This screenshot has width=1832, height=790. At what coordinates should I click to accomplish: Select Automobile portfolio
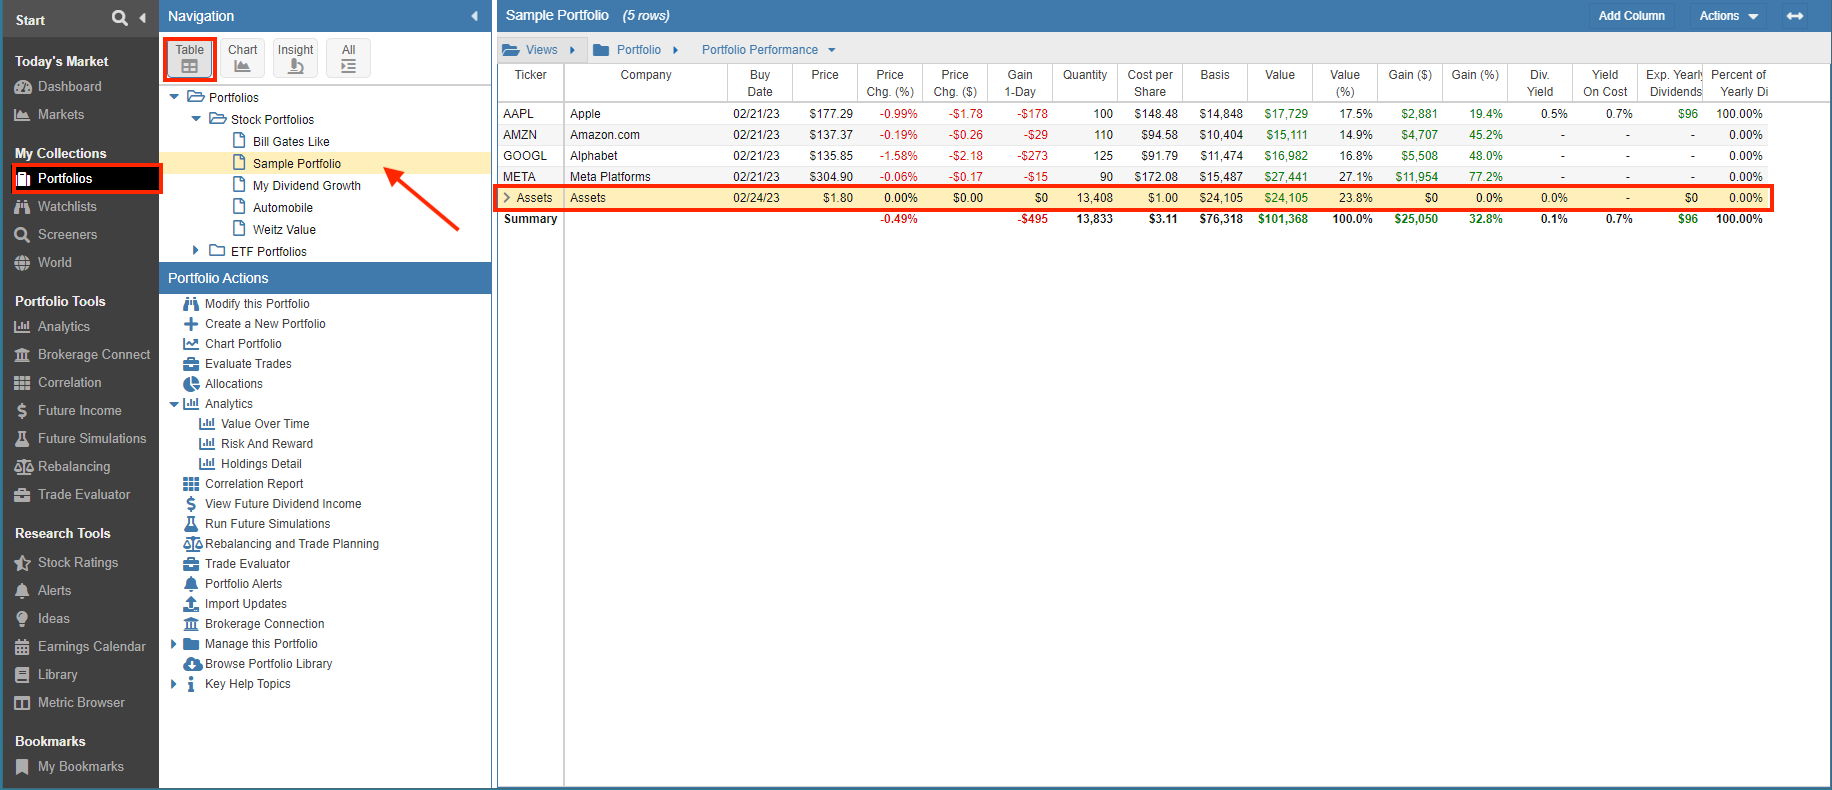point(283,208)
